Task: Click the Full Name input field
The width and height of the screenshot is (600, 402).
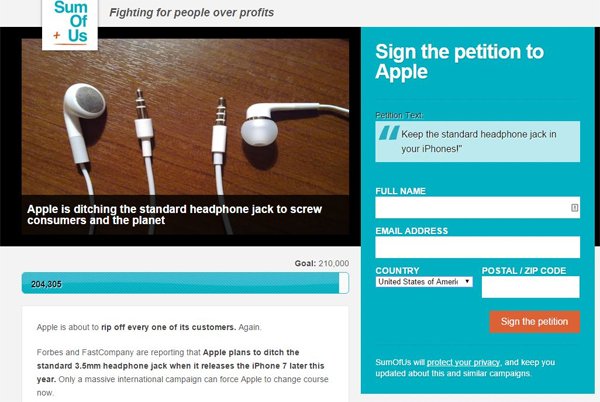Action: coord(478,208)
